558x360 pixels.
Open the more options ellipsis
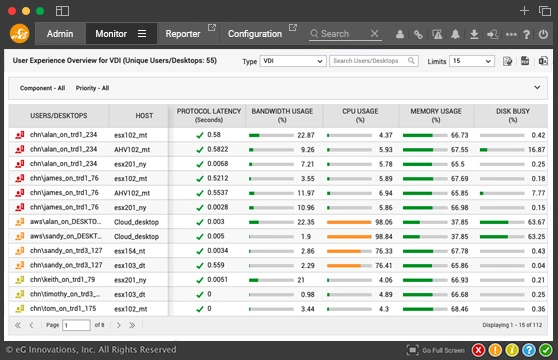(x=511, y=34)
